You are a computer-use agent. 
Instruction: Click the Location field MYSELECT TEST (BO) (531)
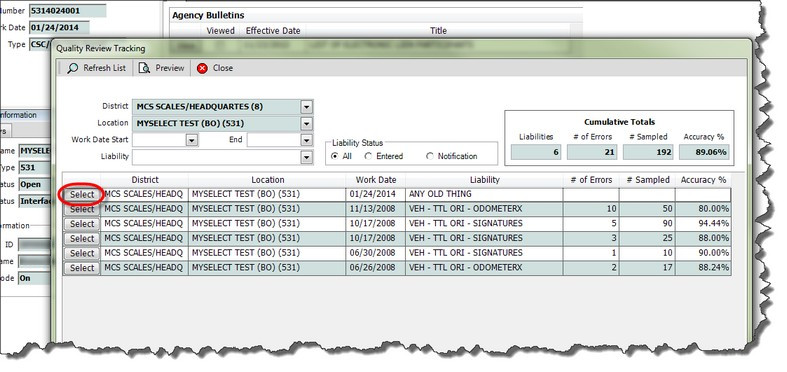pos(216,123)
